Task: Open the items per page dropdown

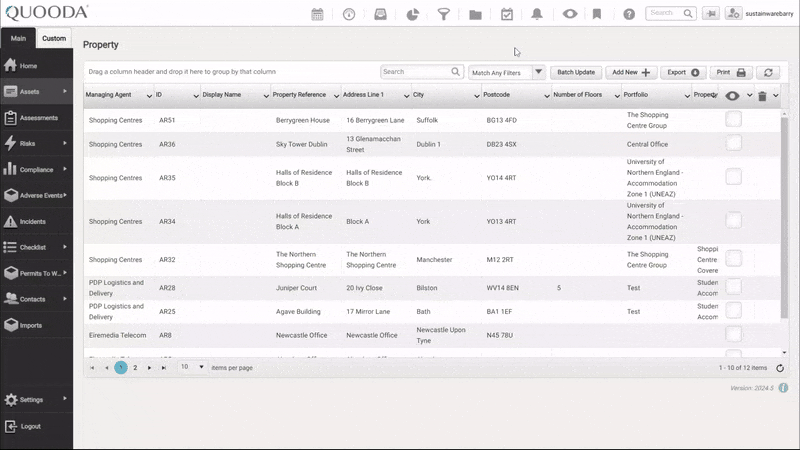Action: (192, 367)
